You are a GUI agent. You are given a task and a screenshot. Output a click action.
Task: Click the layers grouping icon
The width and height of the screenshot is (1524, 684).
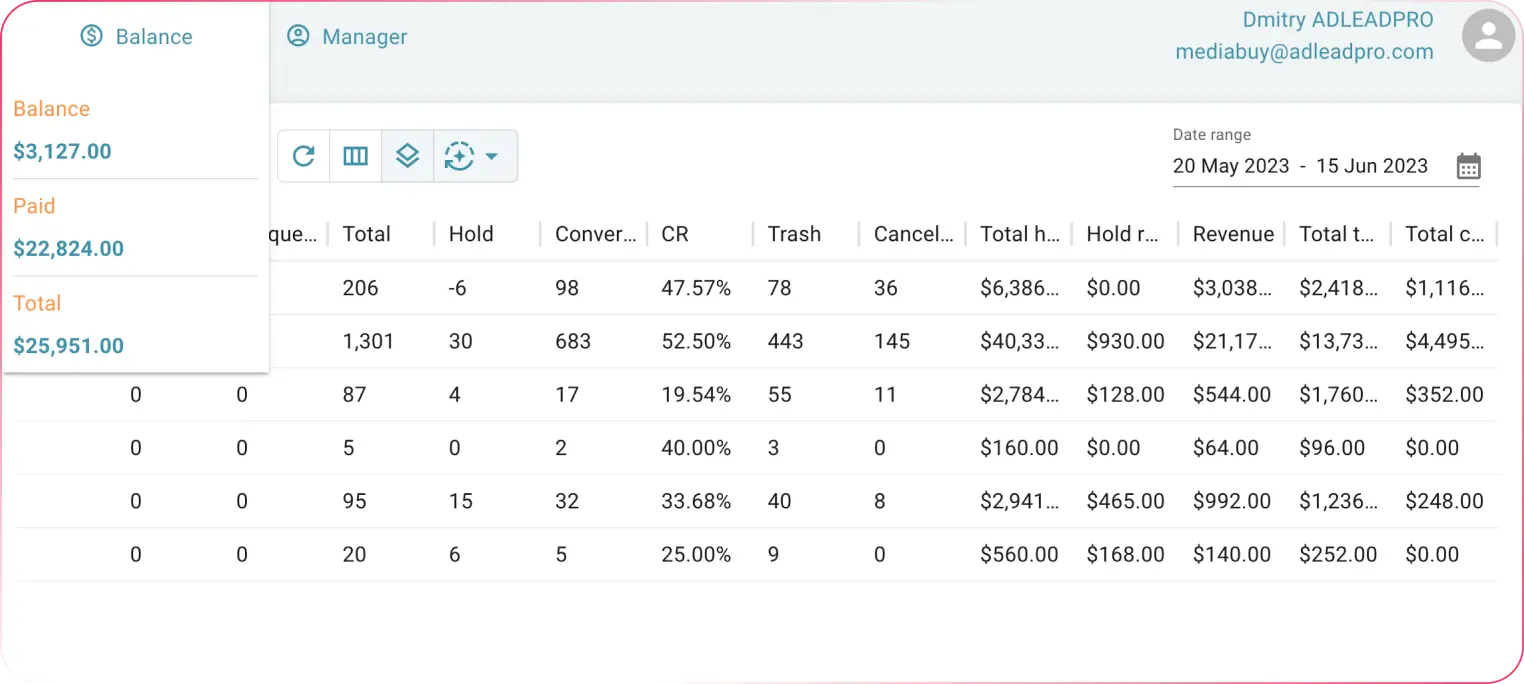(407, 156)
